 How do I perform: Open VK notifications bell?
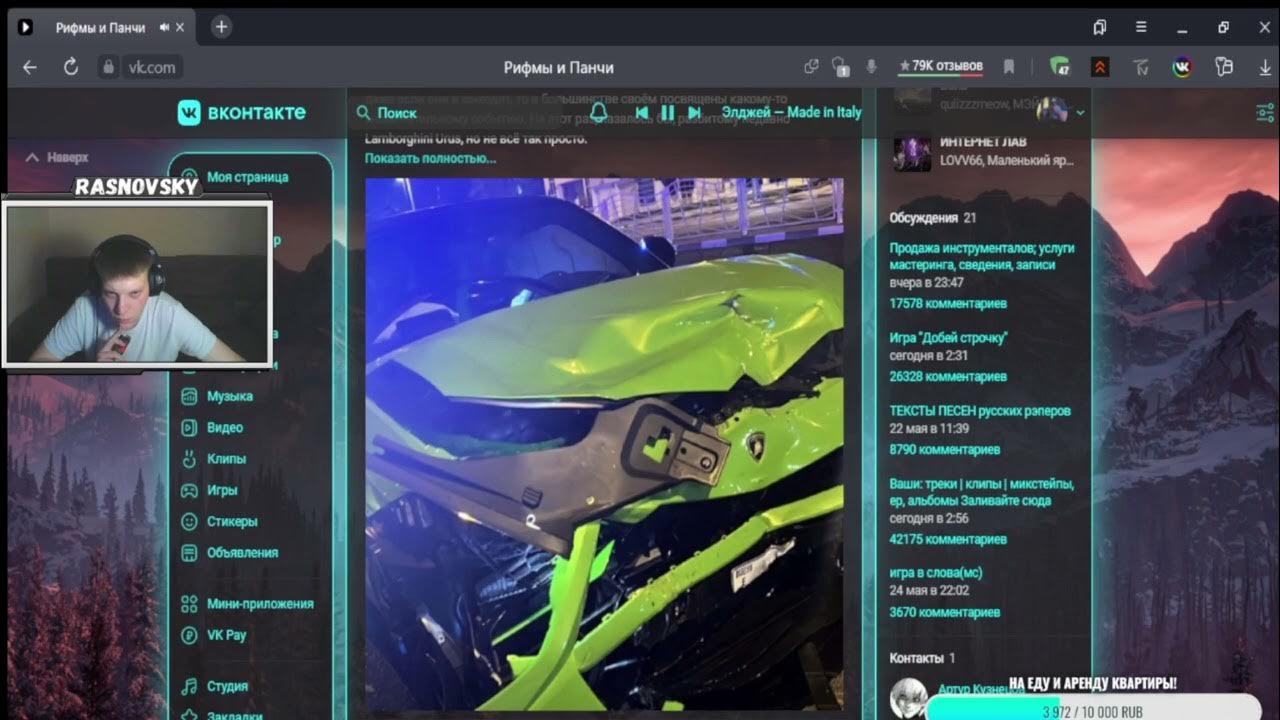pos(599,112)
